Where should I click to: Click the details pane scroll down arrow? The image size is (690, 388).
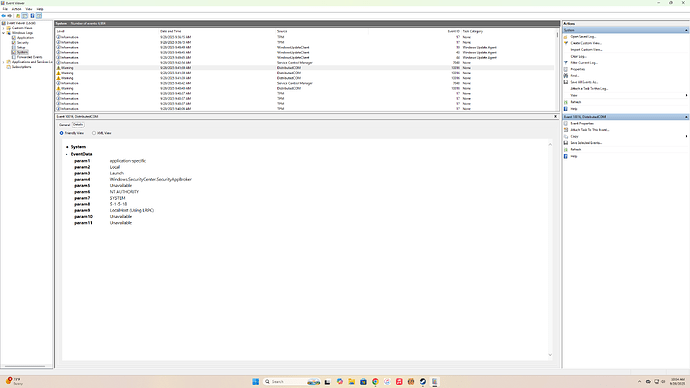pos(550,355)
